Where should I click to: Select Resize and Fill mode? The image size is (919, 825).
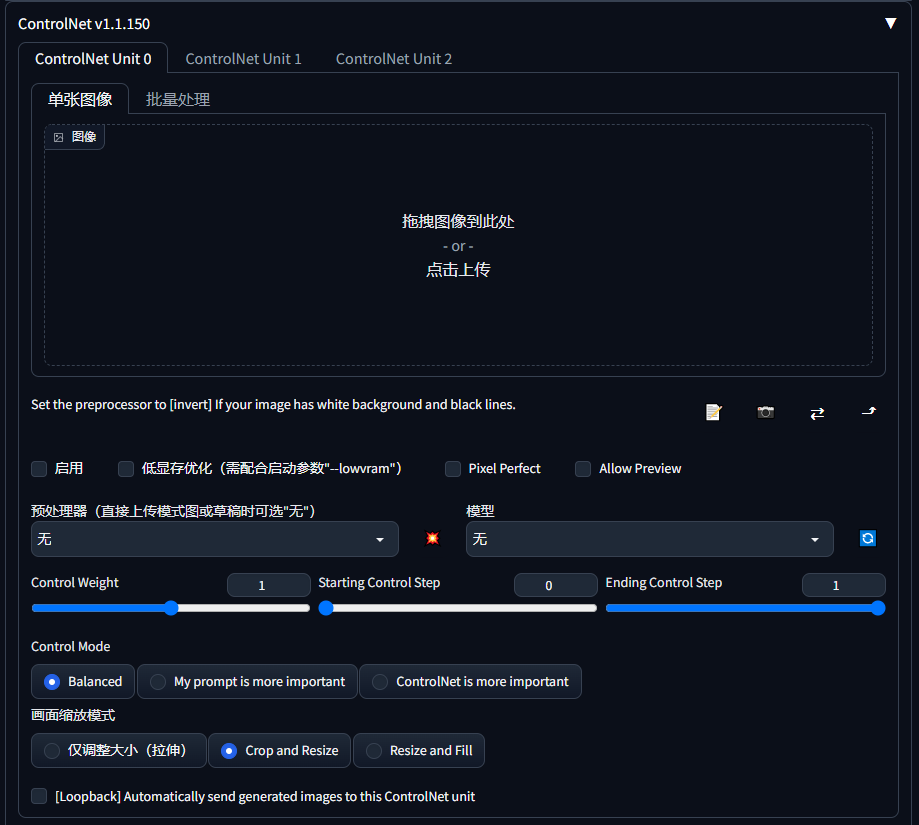(x=419, y=751)
